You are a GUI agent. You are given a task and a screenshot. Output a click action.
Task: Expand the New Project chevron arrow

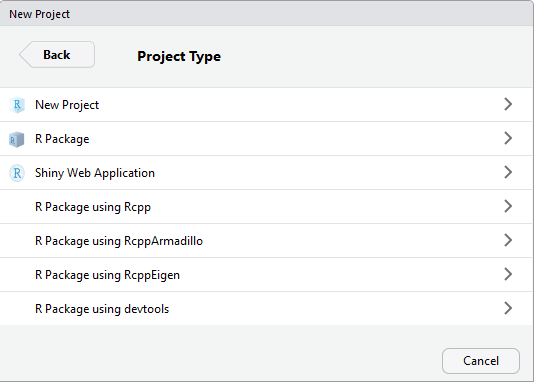point(508,104)
